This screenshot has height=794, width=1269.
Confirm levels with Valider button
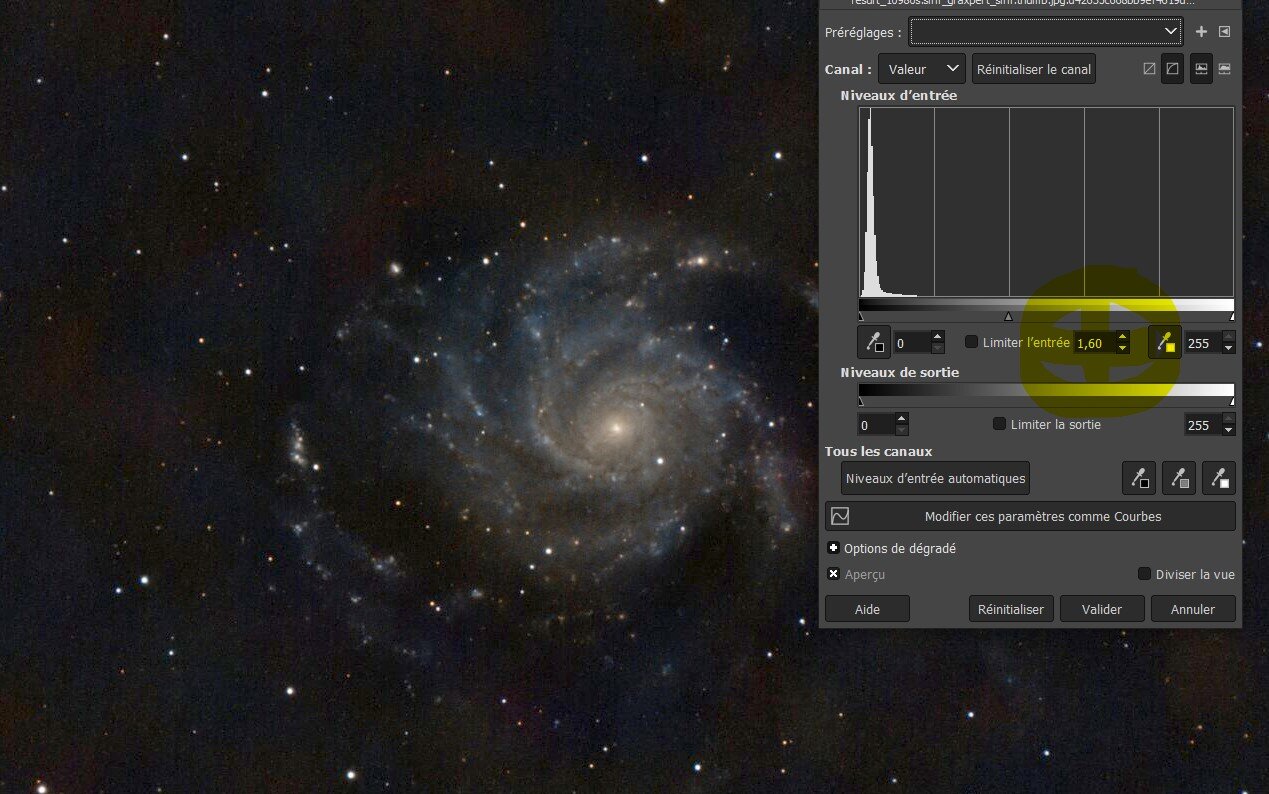(1101, 608)
